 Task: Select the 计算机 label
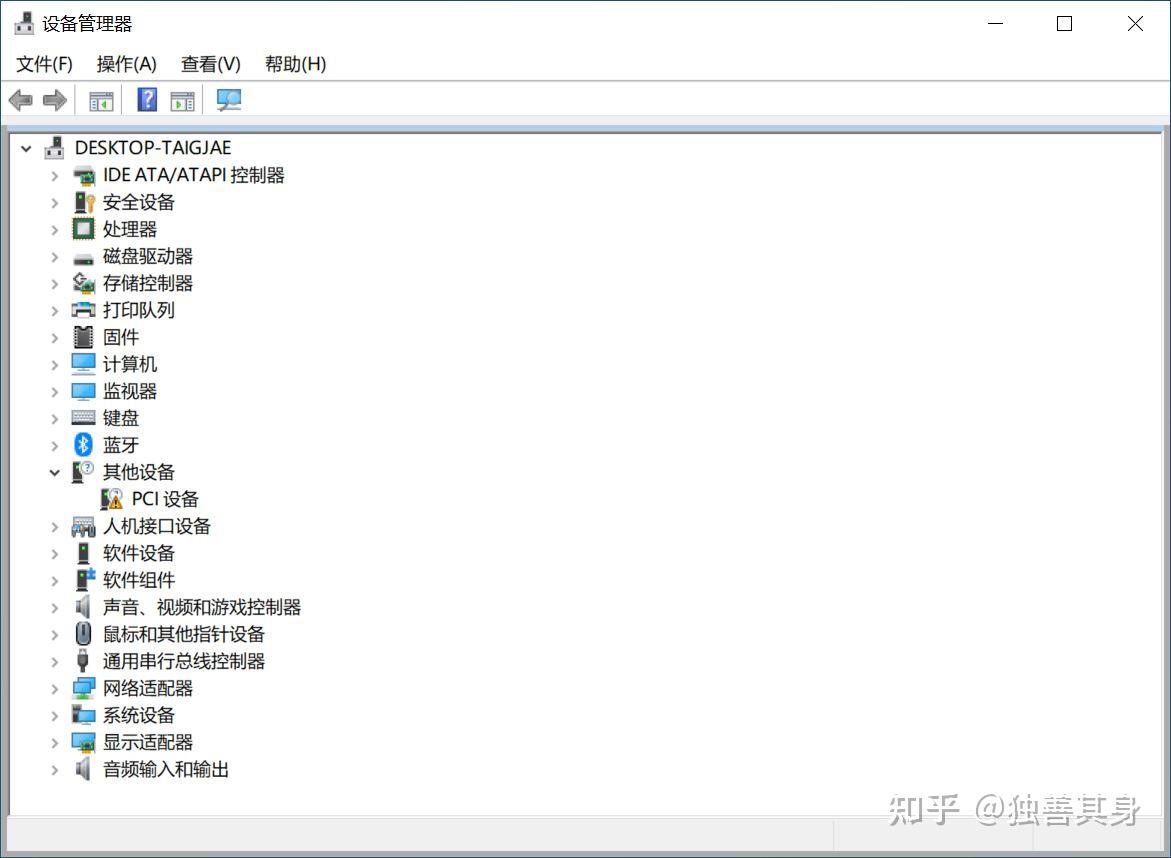[130, 364]
